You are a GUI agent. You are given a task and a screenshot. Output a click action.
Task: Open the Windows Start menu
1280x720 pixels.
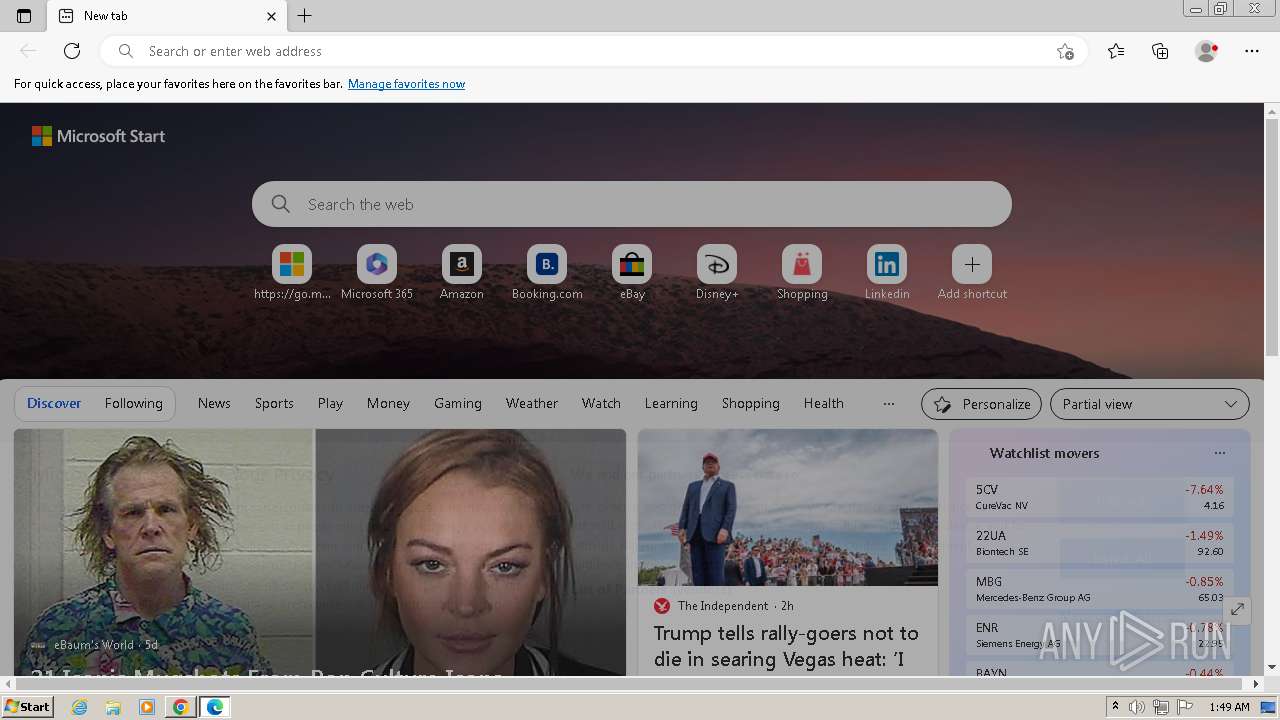tap(28, 707)
